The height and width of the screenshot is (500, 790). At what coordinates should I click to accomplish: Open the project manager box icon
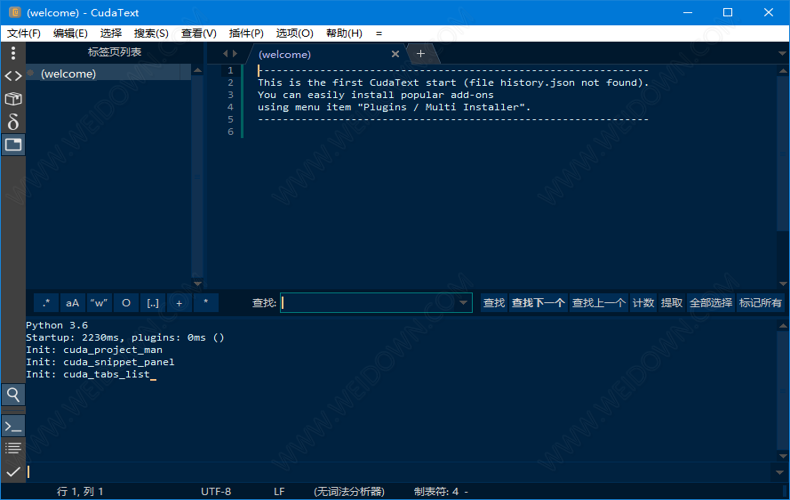pyautogui.click(x=13, y=99)
